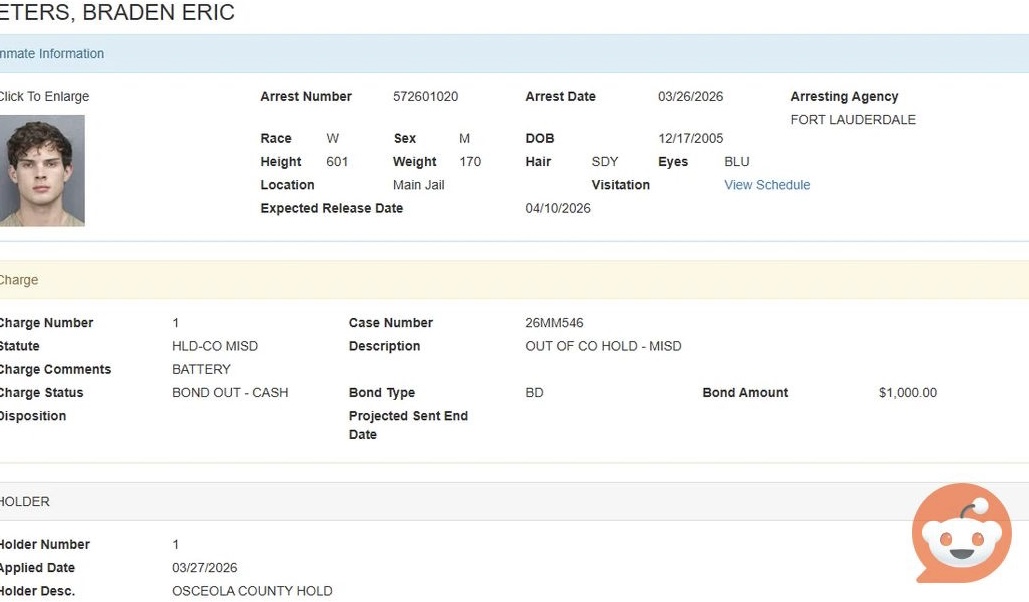The width and height of the screenshot is (1029, 602).
Task: Click charge comments value BATTERY
Action: pyautogui.click(x=201, y=370)
